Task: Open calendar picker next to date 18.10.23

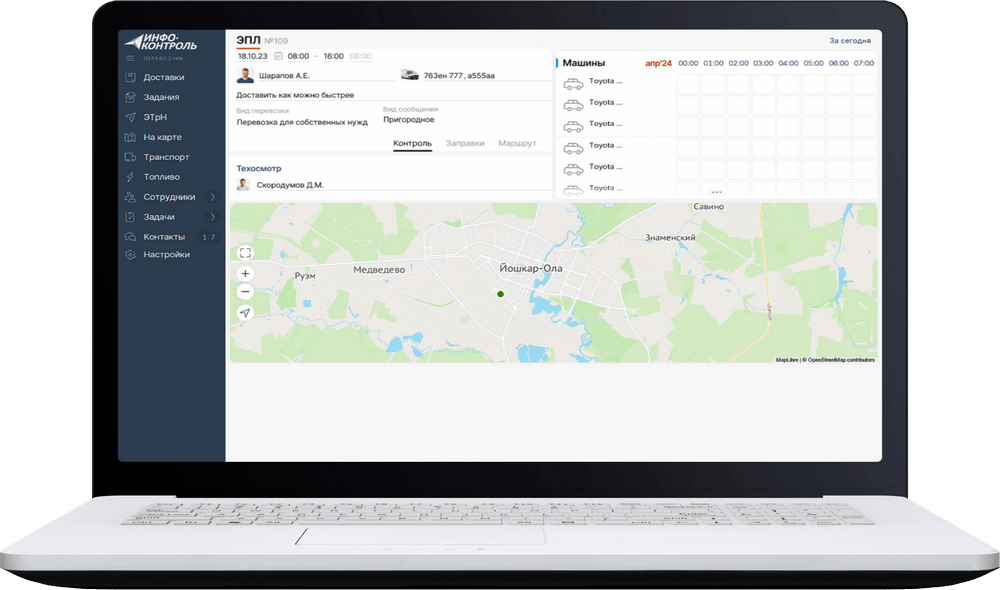Action: pyautogui.click(x=278, y=57)
